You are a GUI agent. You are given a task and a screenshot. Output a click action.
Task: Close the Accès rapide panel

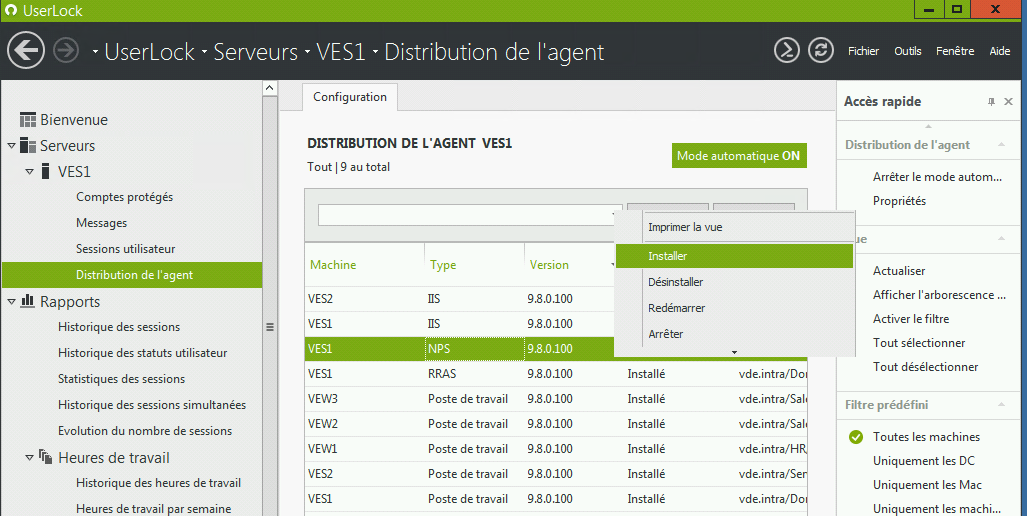coord(1009,101)
